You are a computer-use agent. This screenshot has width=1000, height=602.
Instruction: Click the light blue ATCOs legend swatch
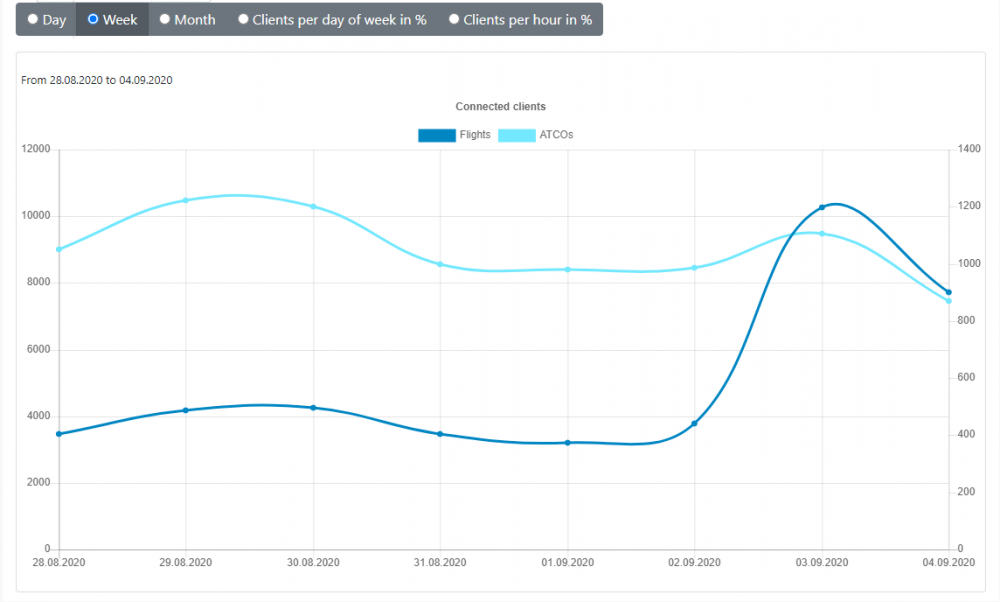coord(517,135)
